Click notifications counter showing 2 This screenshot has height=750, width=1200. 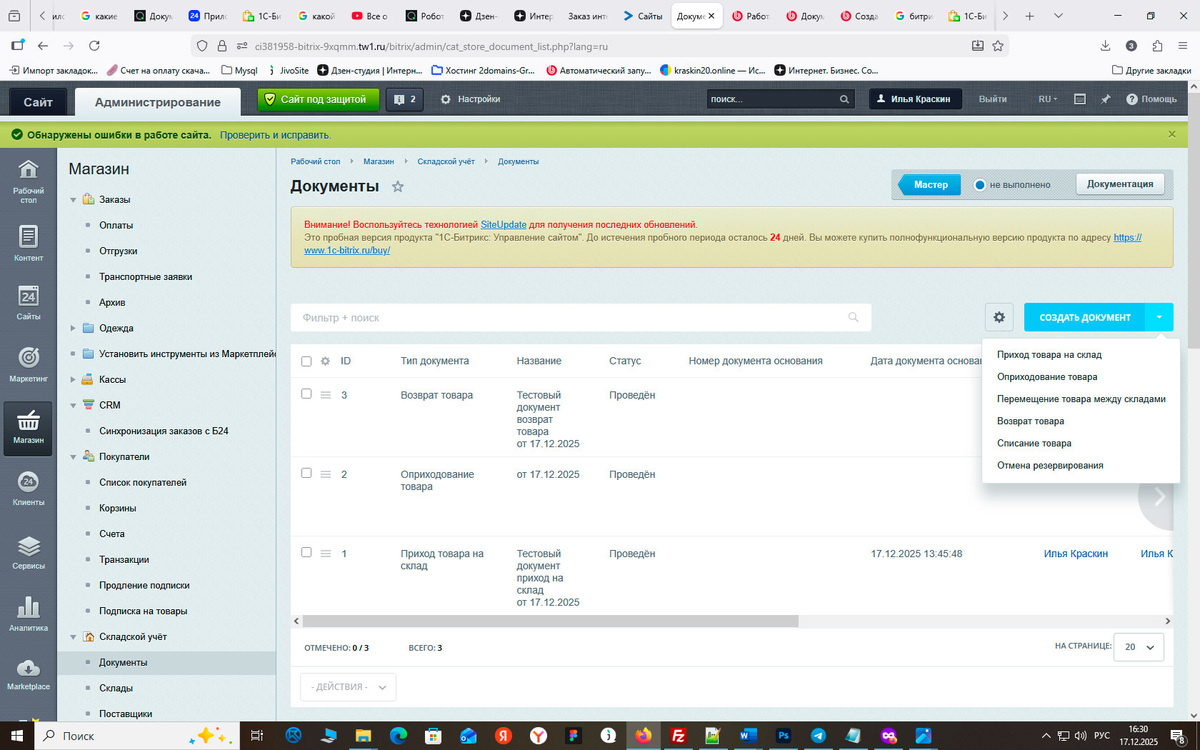(404, 99)
